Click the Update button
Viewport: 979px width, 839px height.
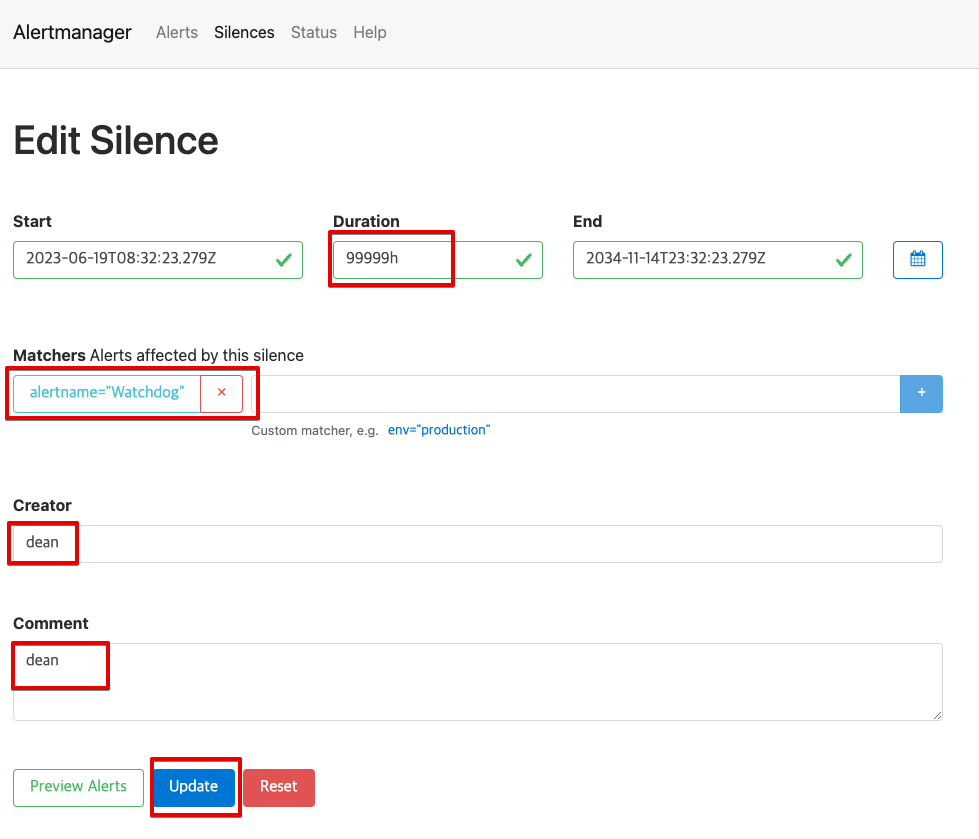point(194,787)
